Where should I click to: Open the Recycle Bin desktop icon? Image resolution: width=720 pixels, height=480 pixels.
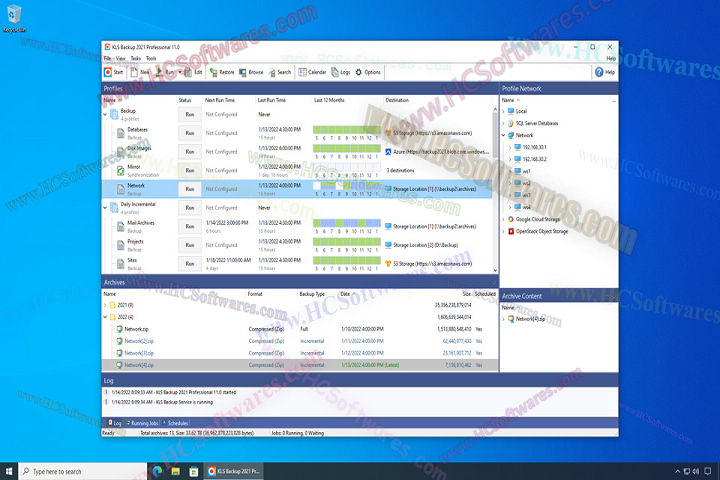(14, 19)
